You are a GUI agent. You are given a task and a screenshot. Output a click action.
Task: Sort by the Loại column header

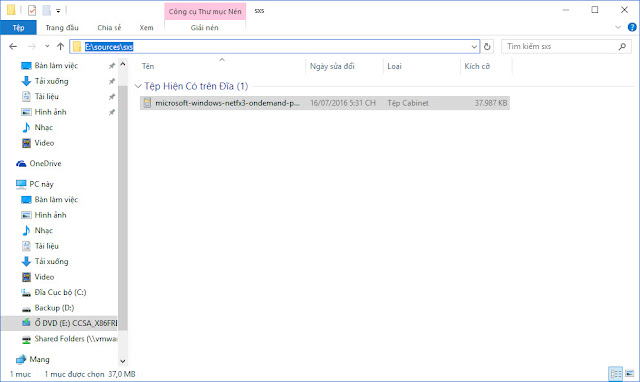(x=422, y=66)
